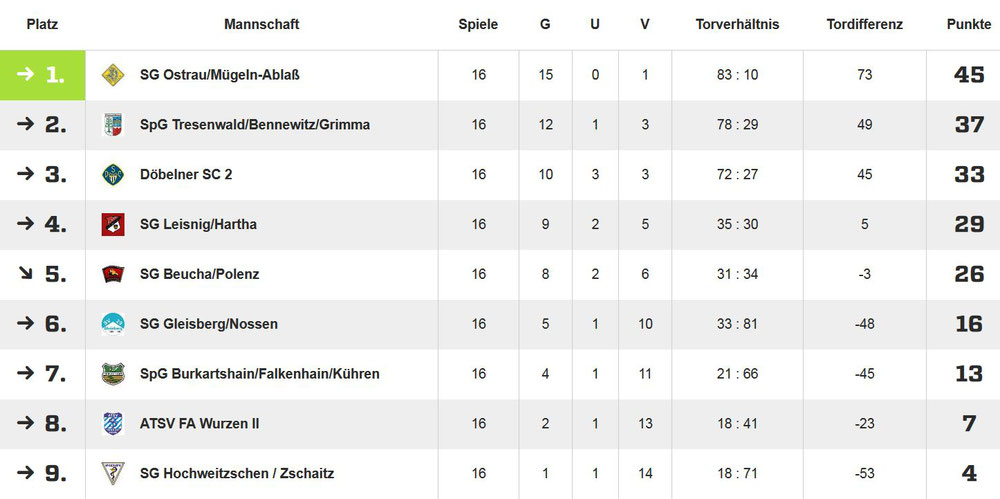Click ATSV FA Wurzen II logo
This screenshot has height=499, width=1000.
[113, 424]
